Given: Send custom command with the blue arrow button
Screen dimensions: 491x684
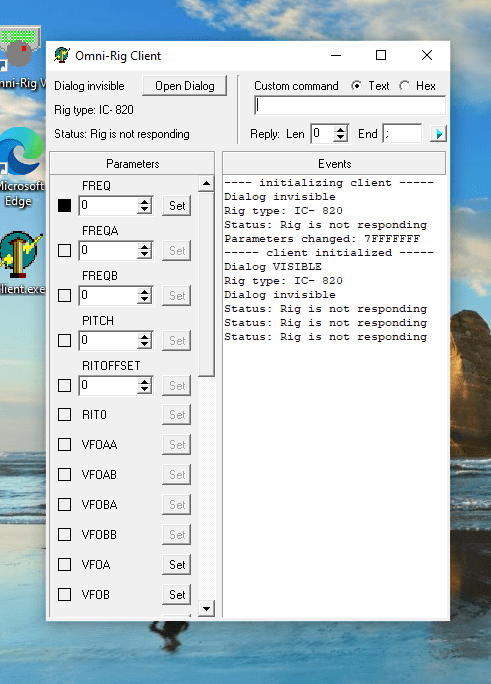Looking at the screenshot, I should (x=438, y=133).
